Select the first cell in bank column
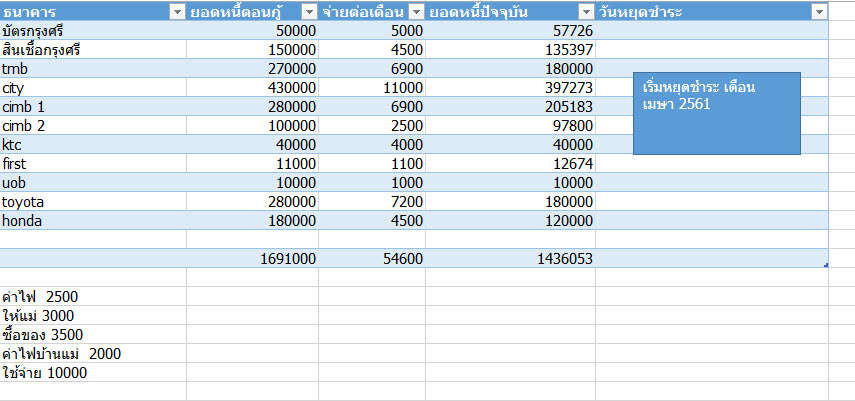The image size is (855, 401). (93, 164)
